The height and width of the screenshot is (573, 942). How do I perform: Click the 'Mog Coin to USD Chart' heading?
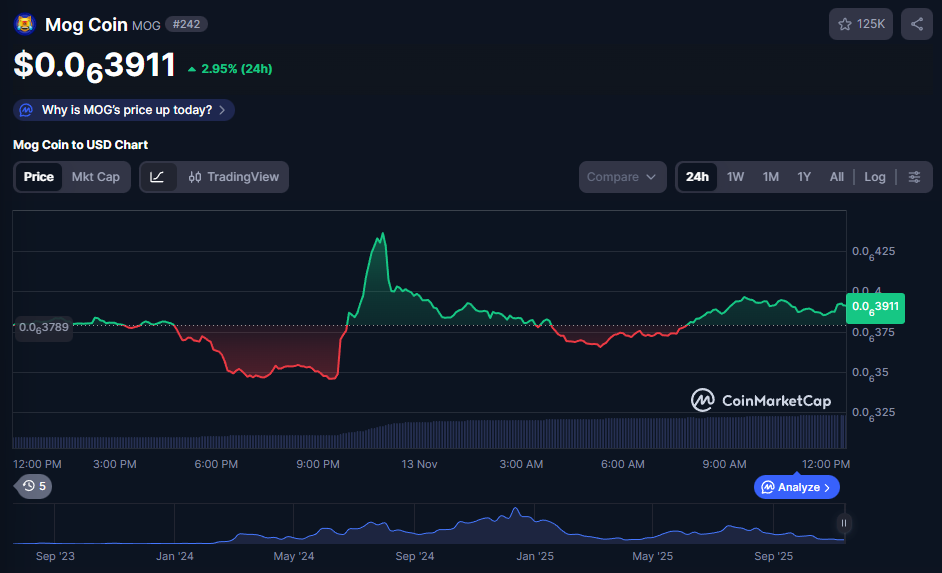click(x=81, y=145)
